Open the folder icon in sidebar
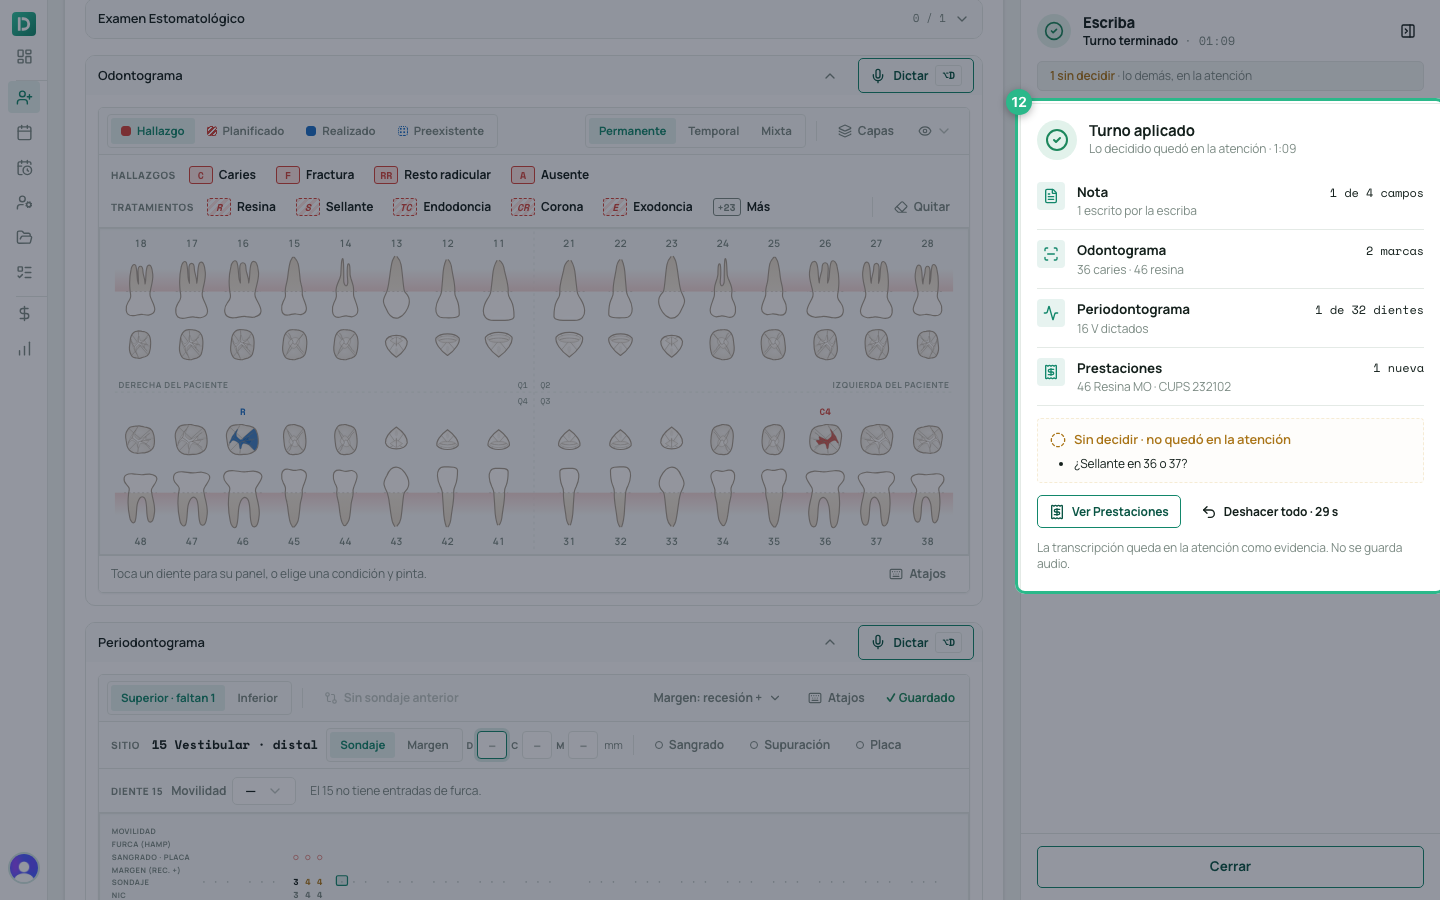The width and height of the screenshot is (1440, 900). 24,237
